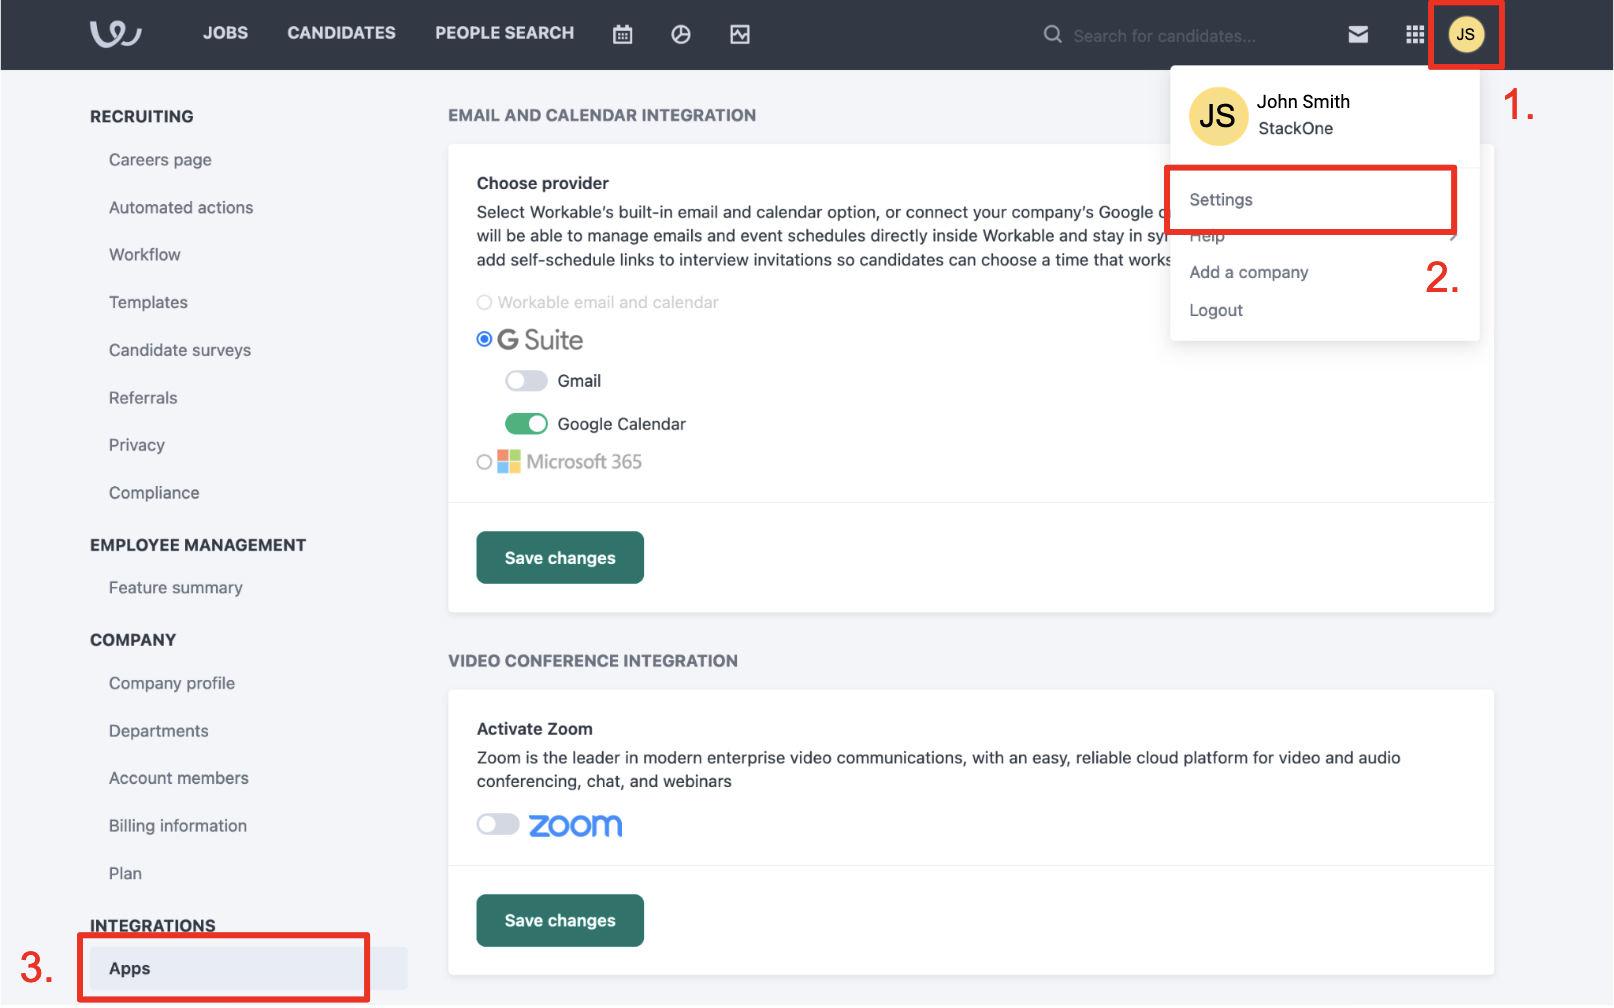1614x1008 pixels.
Task: Click the Workable logo icon
Action: click(x=116, y=34)
